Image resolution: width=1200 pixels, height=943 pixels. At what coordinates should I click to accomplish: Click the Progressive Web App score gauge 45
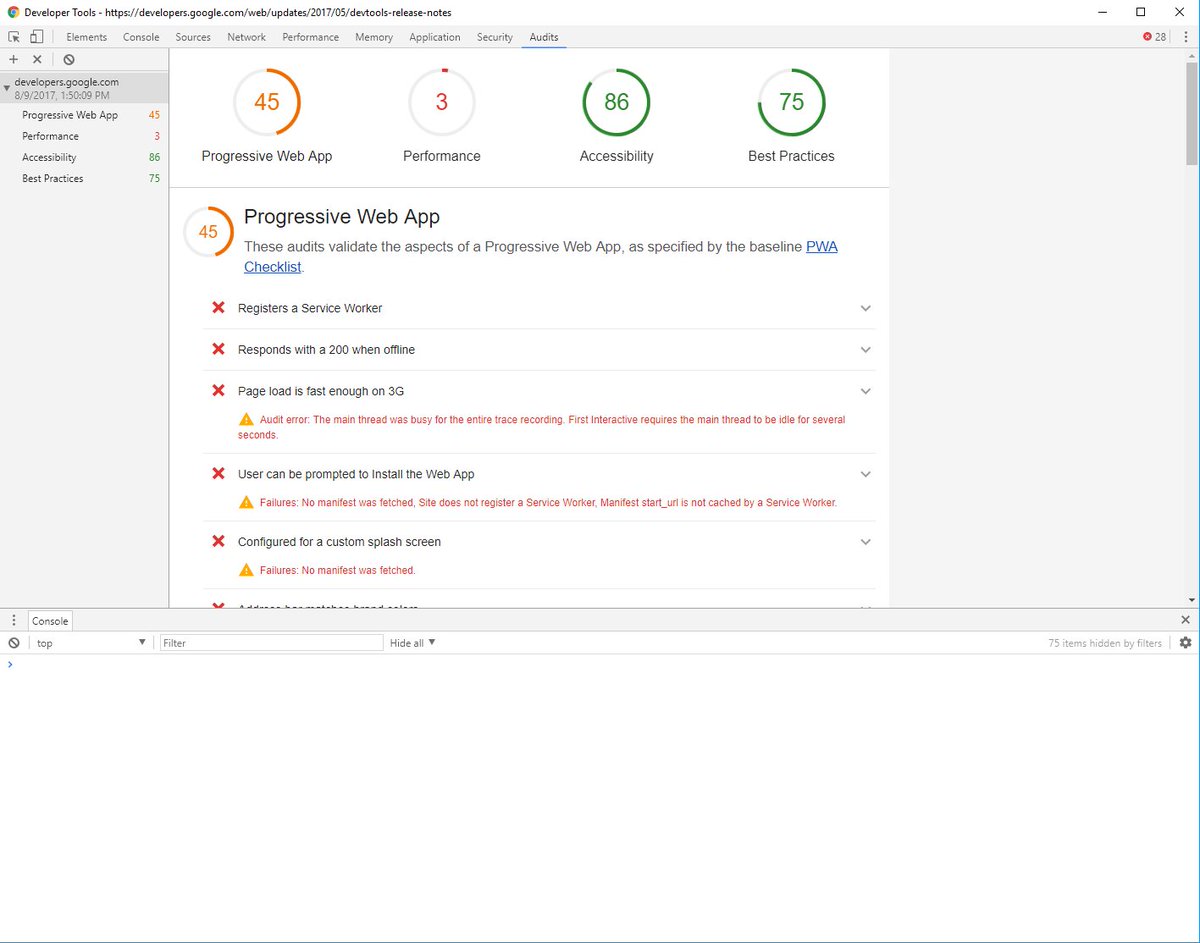point(267,102)
